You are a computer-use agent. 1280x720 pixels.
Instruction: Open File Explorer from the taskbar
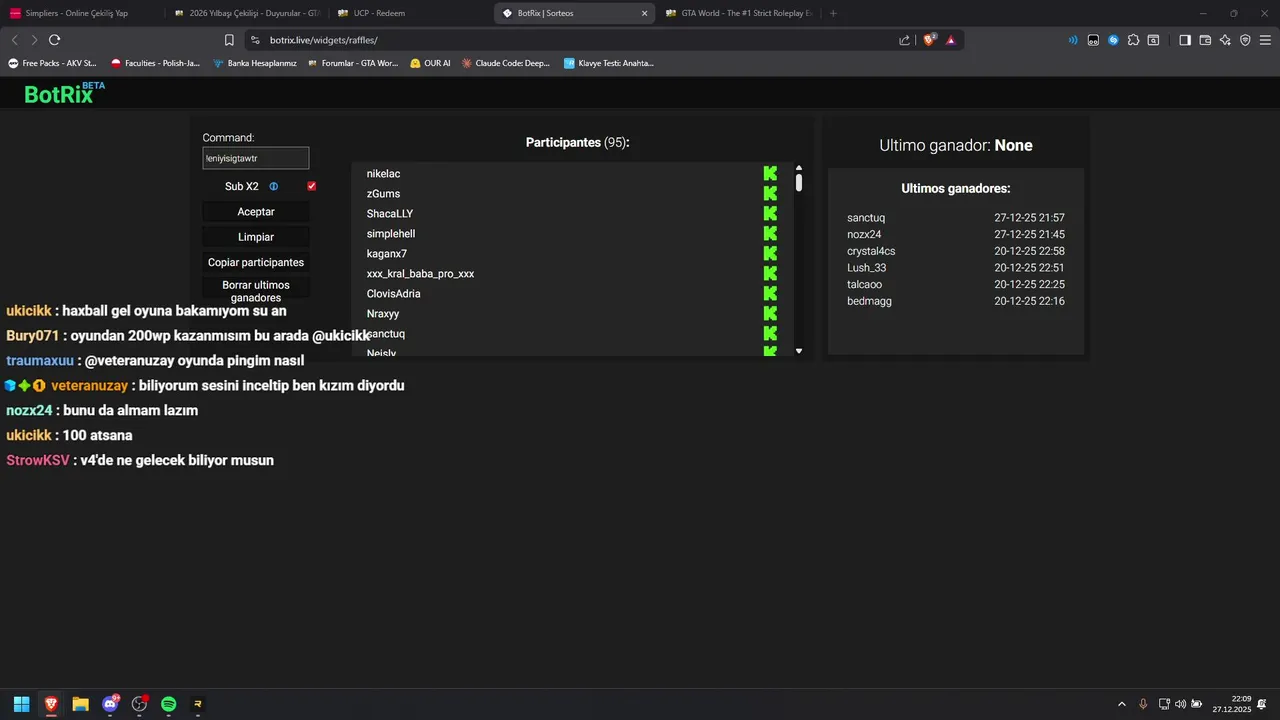click(80, 704)
